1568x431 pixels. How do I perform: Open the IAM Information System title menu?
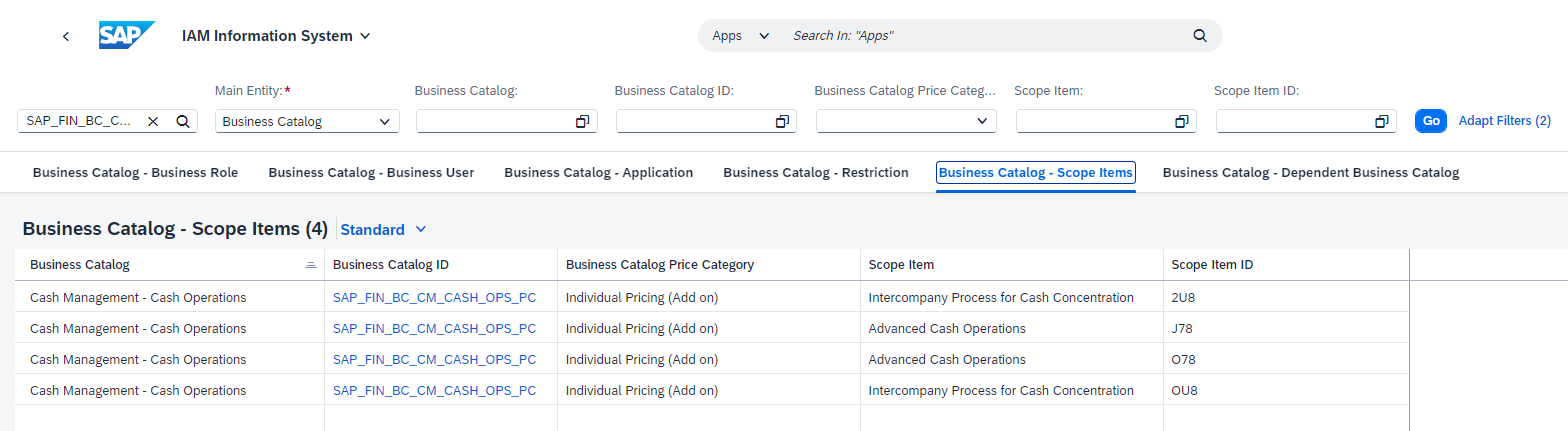point(276,36)
